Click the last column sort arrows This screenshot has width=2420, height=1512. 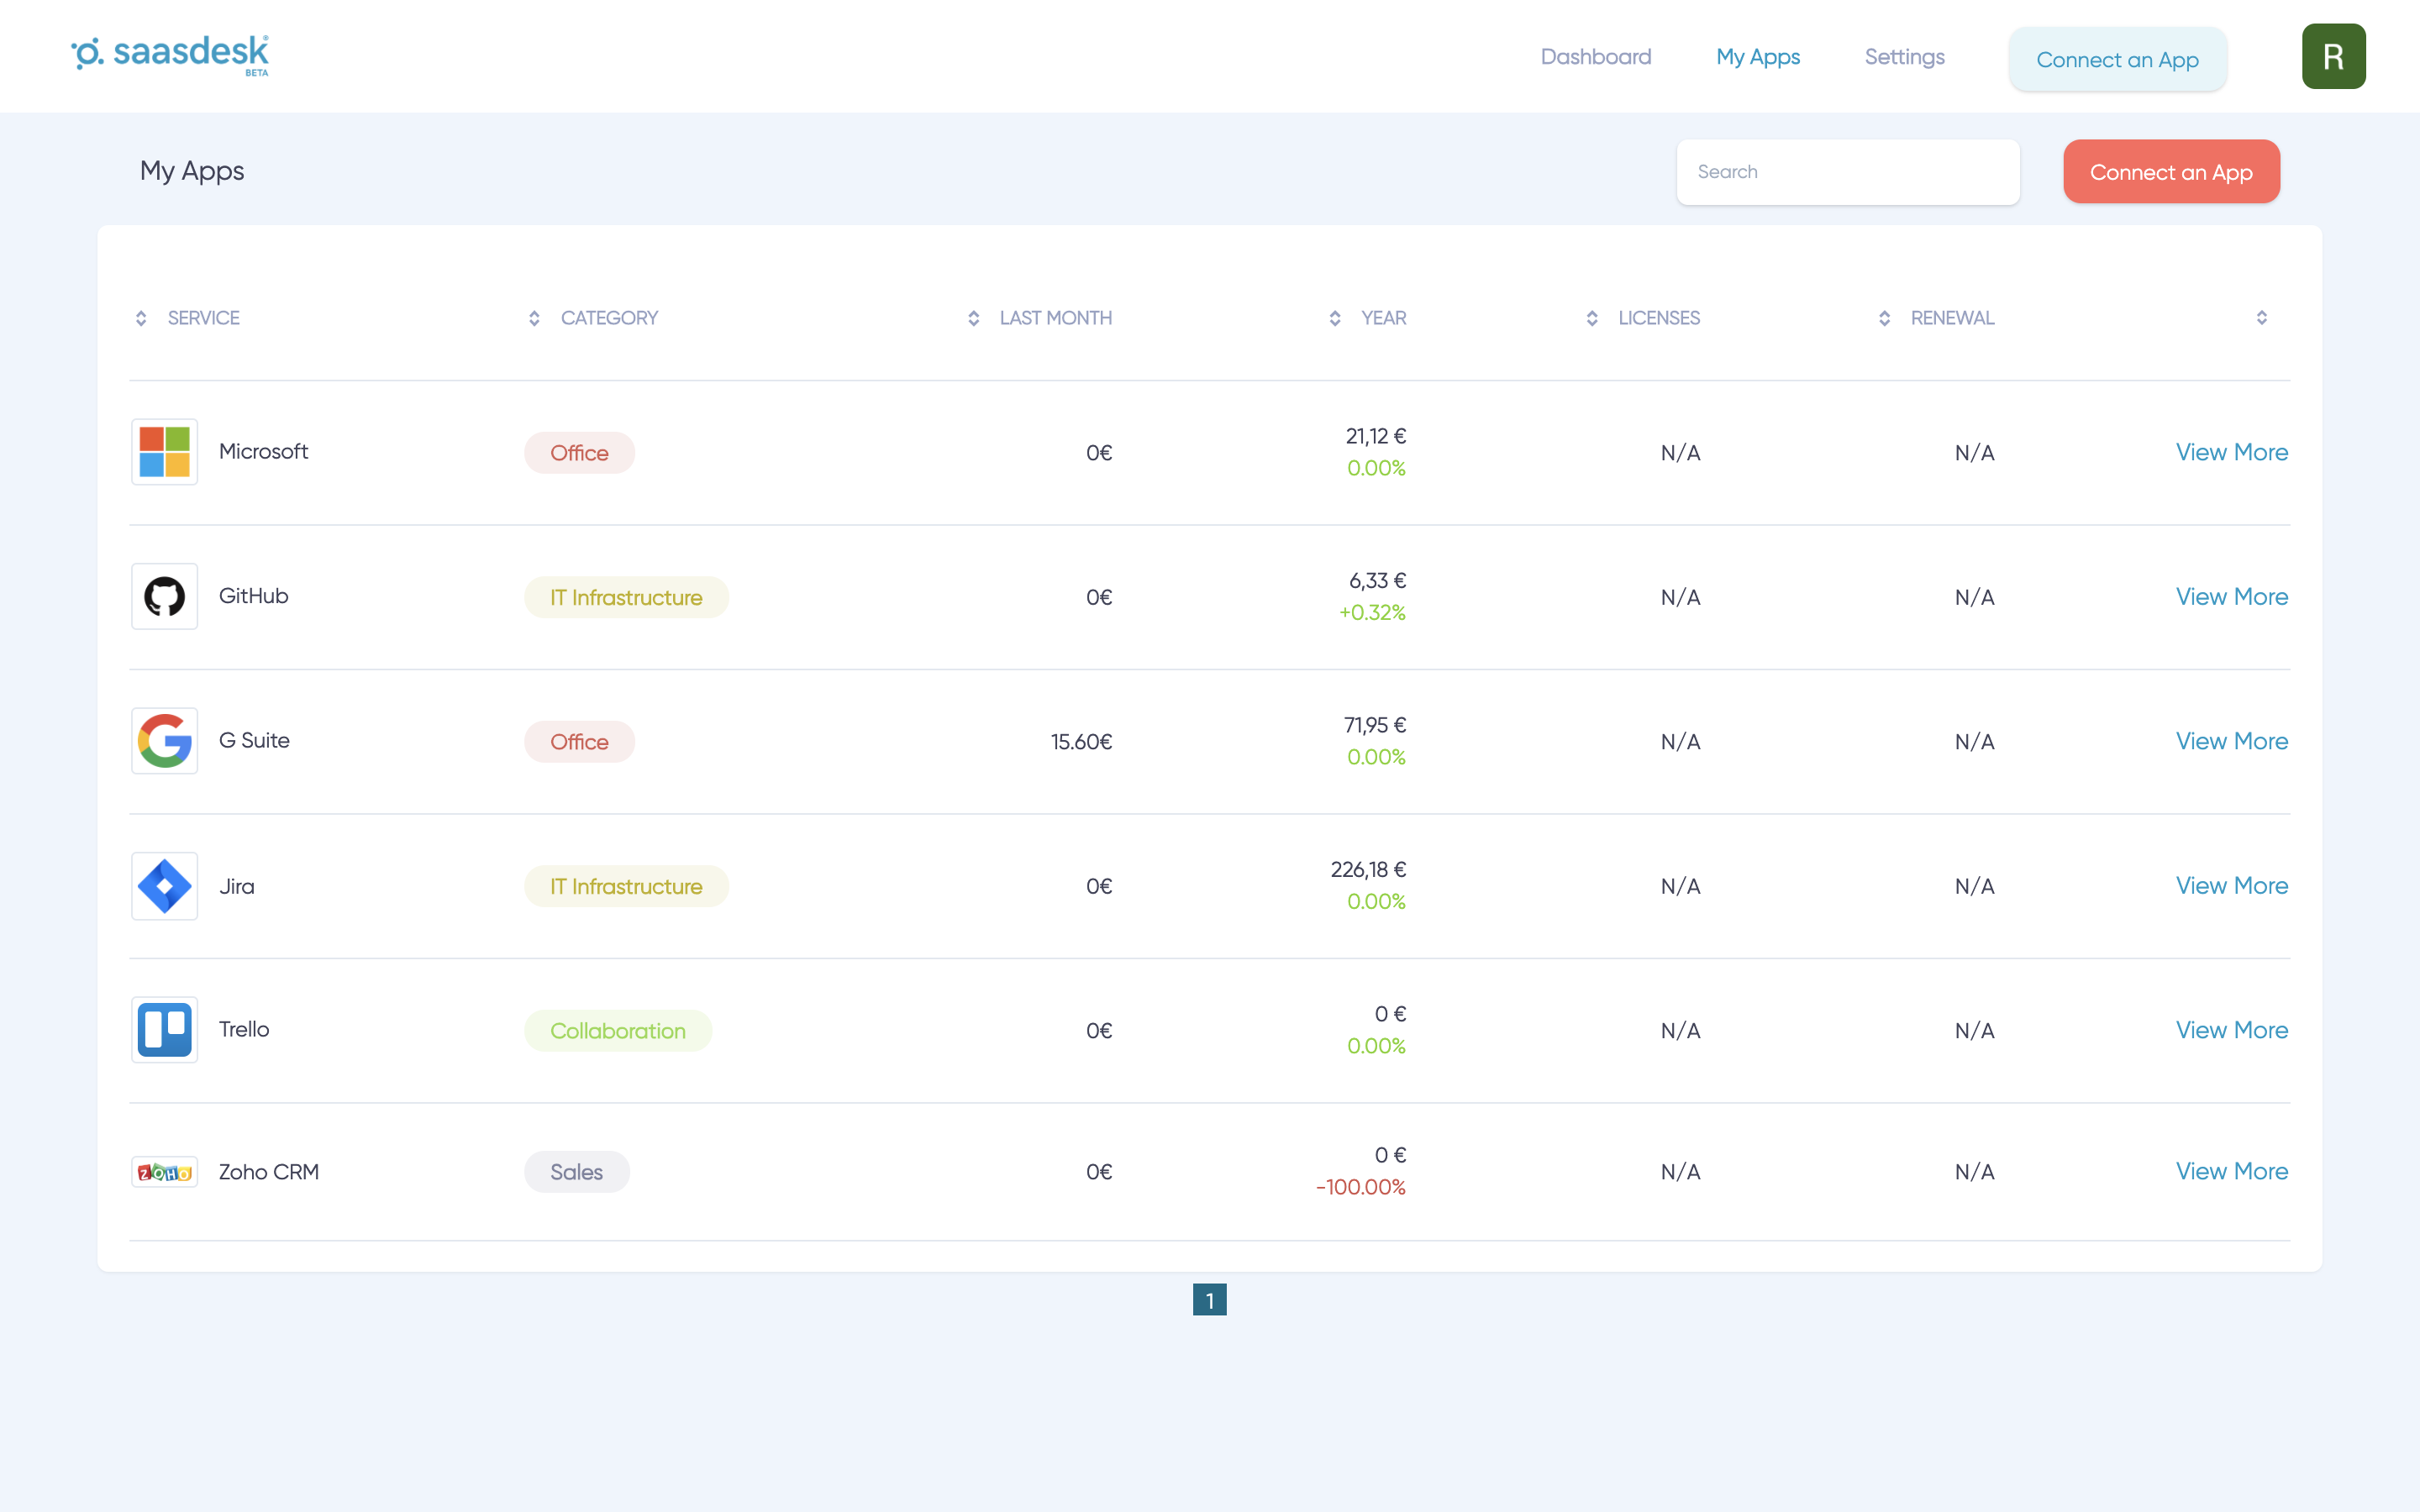pos(2261,318)
